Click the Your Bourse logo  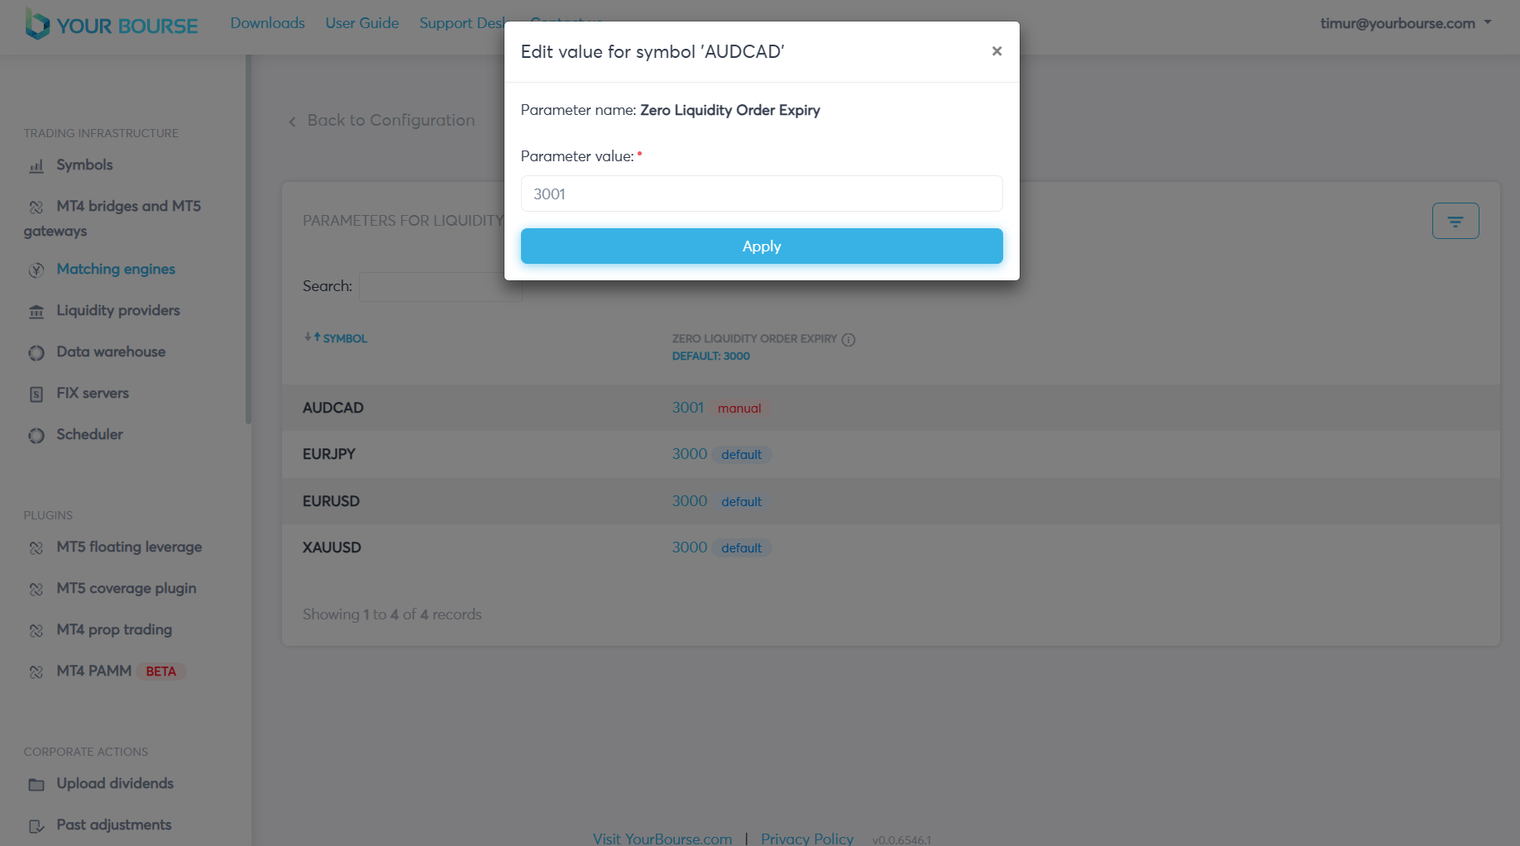111,24
